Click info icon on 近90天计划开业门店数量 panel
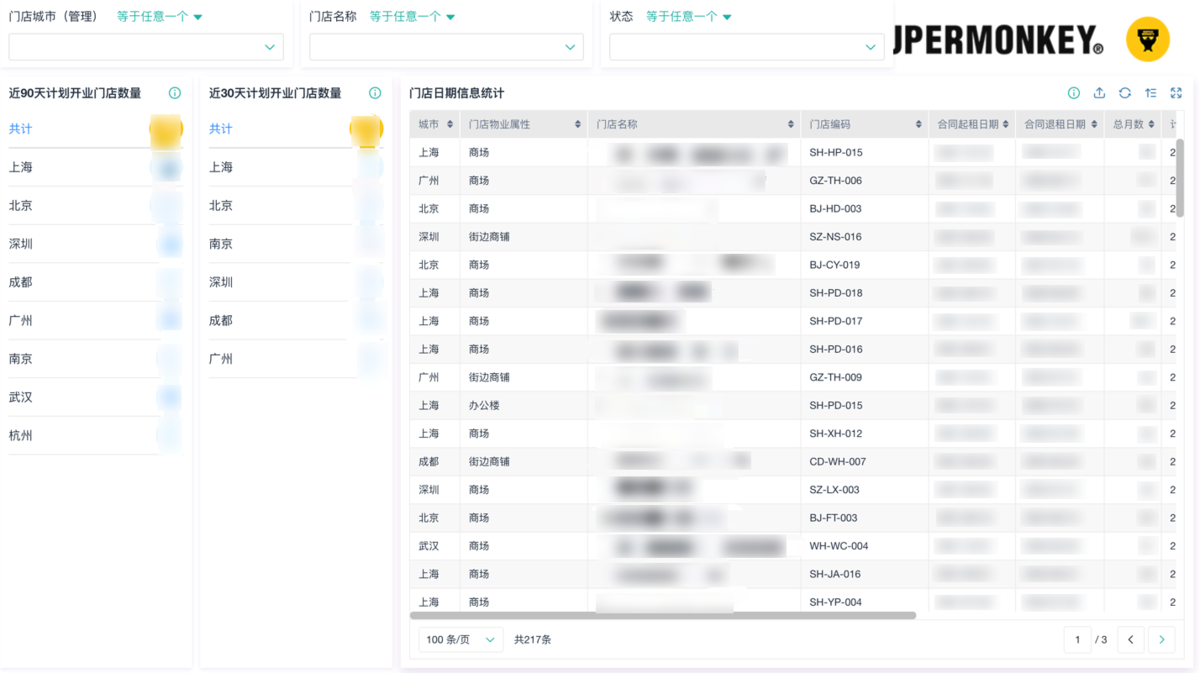 click(x=175, y=93)
